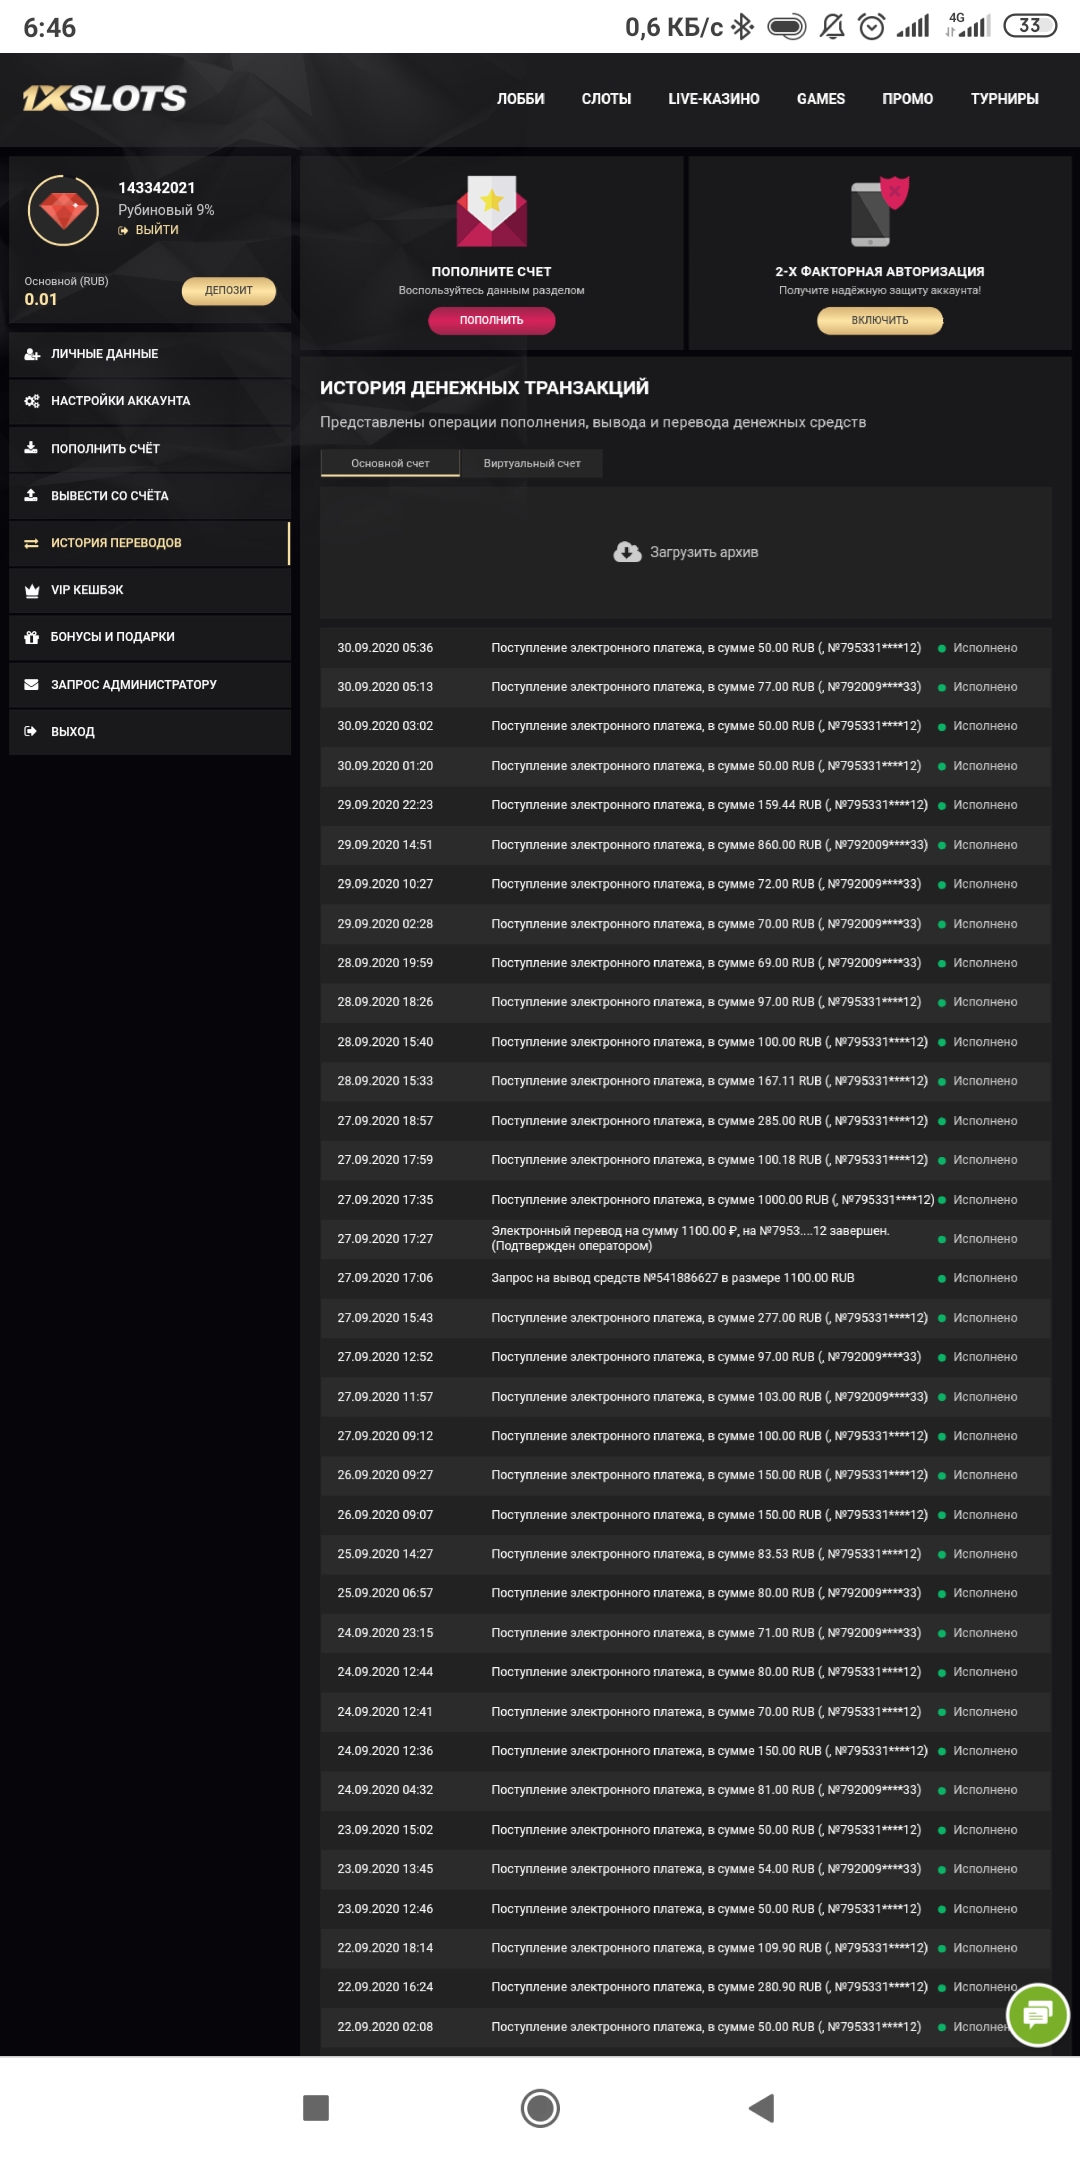
Task: Click the withdraw upload arrow icon
Action: pos(31,495)
